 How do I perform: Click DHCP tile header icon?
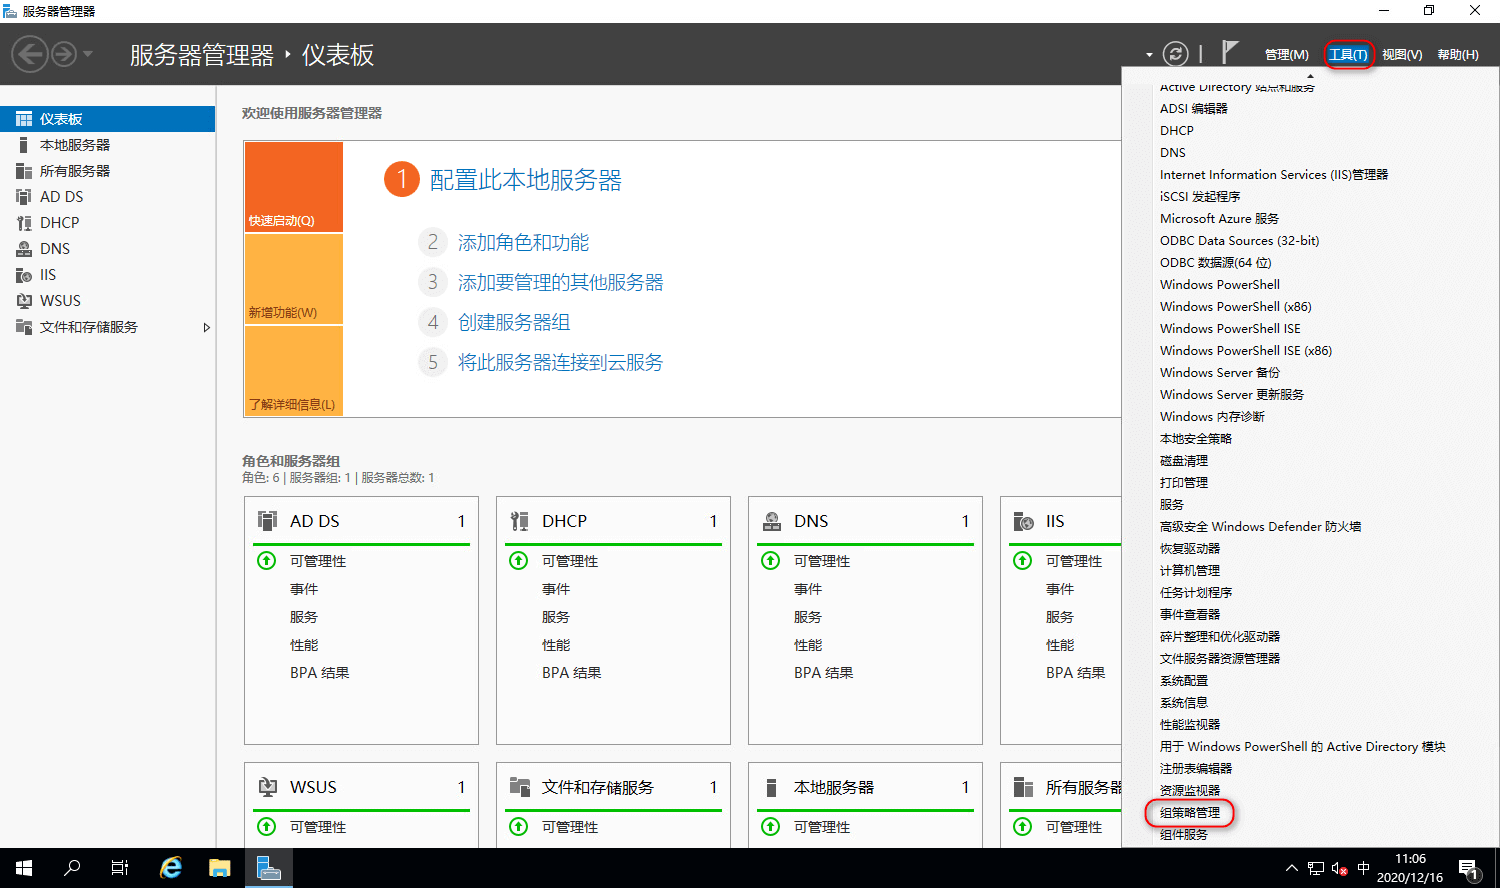pos(520,521)
